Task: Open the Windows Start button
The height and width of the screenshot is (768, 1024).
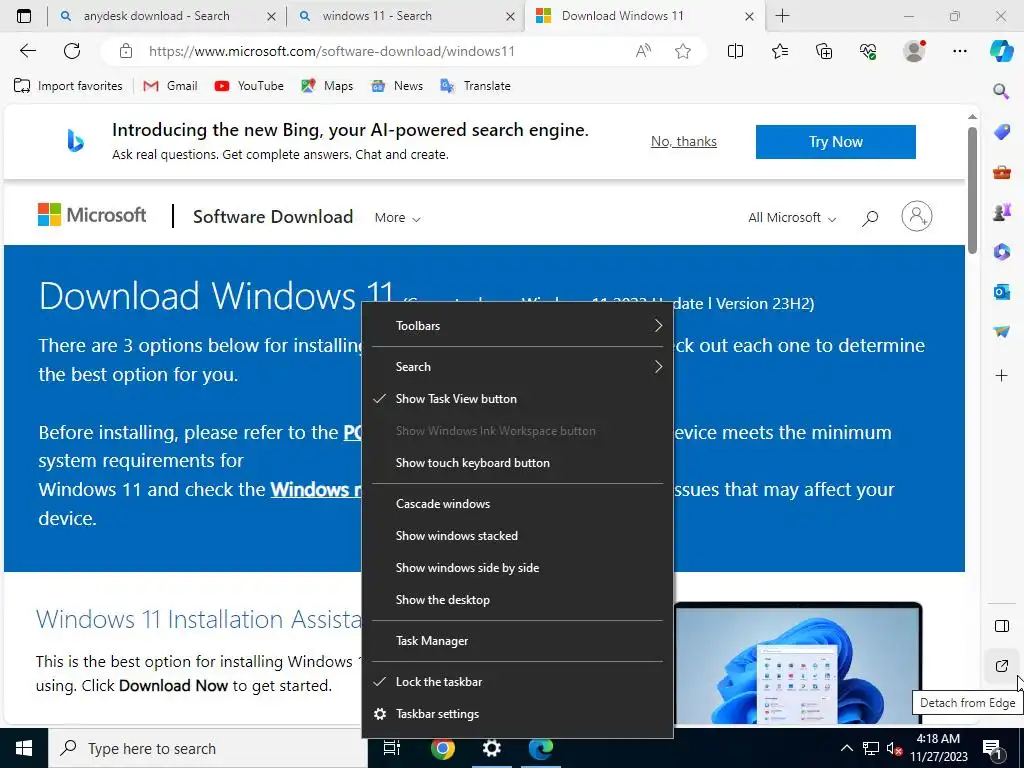Action: [24, 748]
